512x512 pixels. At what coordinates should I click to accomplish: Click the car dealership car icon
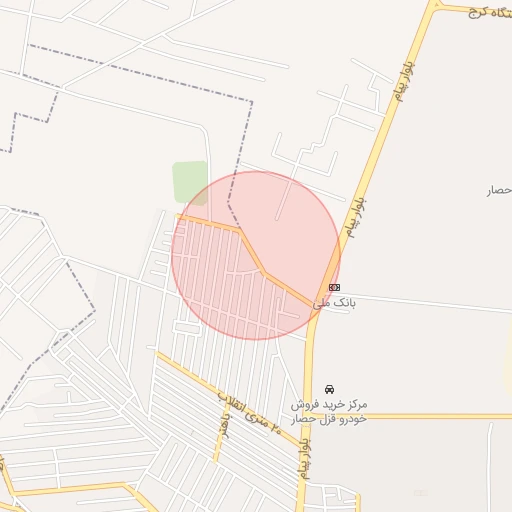click(x=329, y=389)
